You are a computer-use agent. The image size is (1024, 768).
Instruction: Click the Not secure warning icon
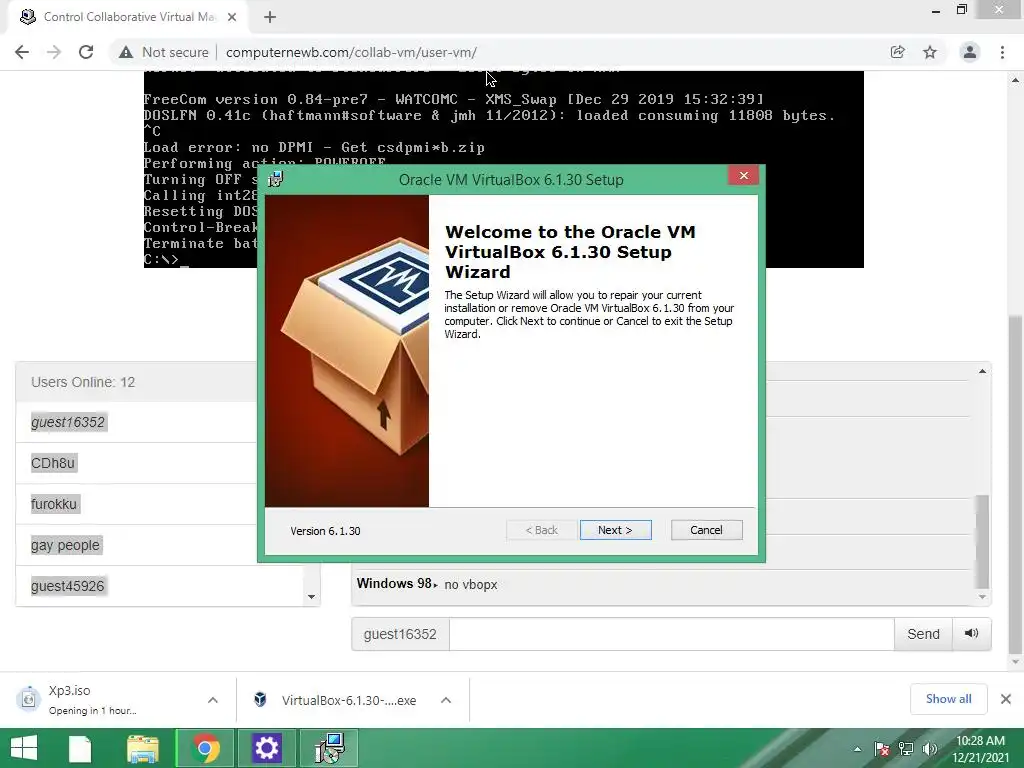tap(126, 52)
